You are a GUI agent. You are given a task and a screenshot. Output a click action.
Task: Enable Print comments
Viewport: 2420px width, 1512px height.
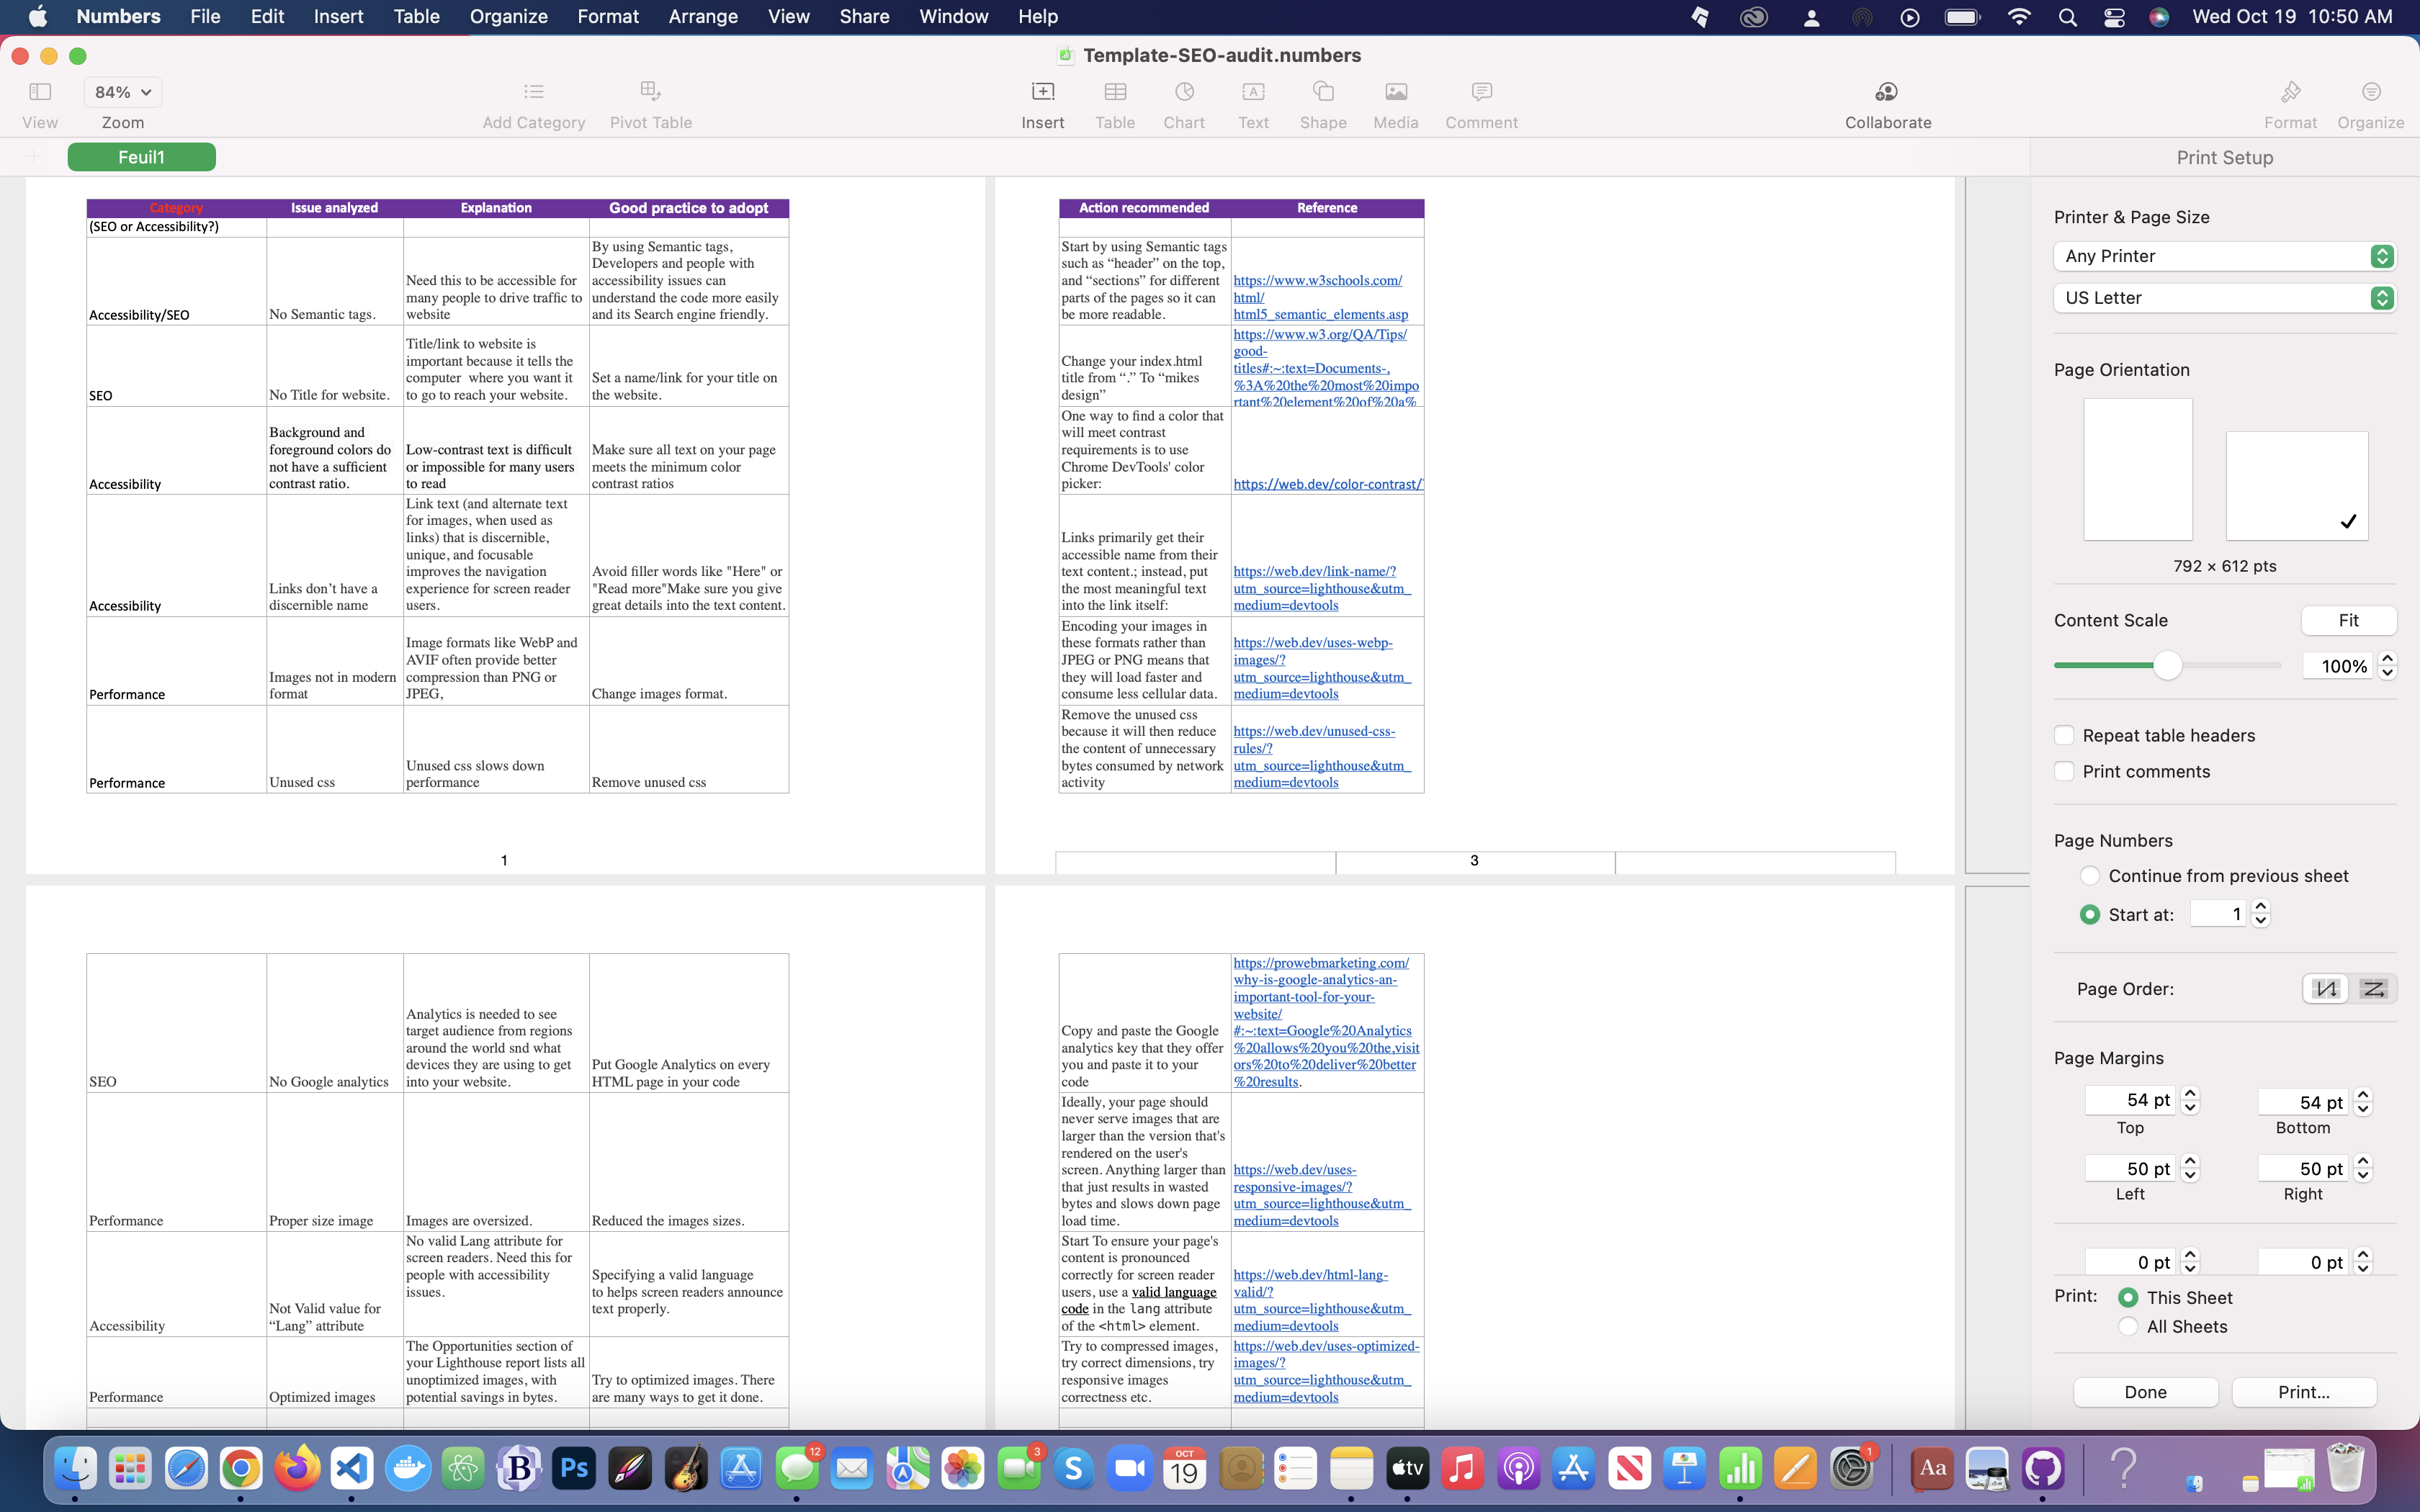[2066, 771]
